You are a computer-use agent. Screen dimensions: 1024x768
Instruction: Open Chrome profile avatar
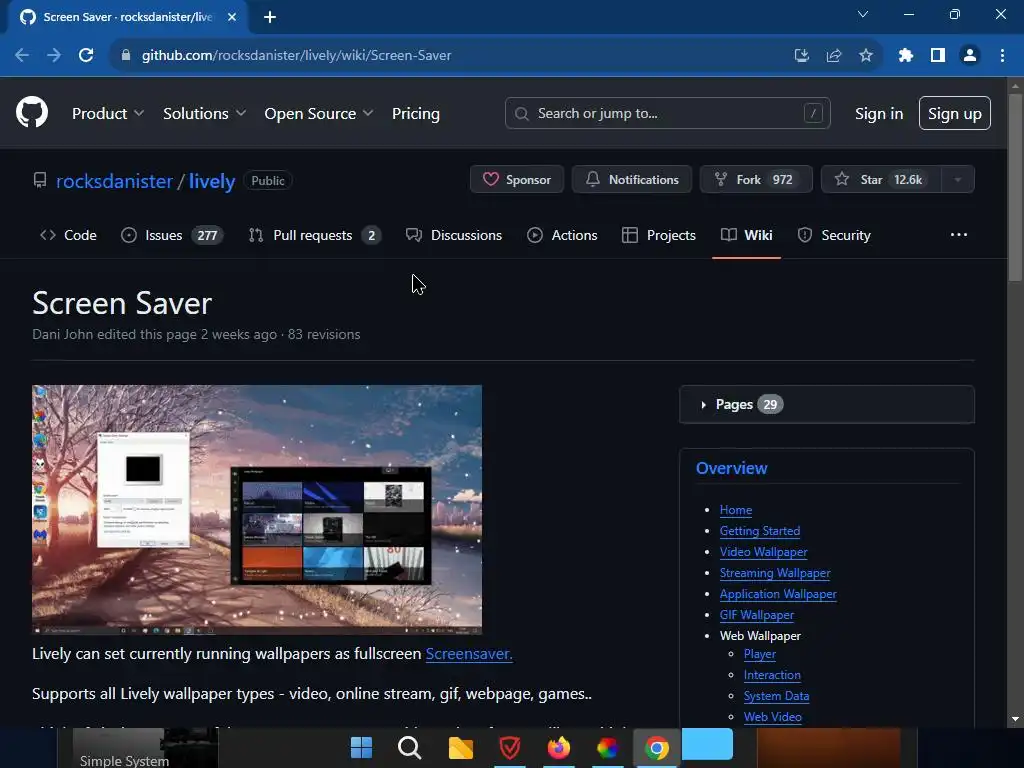tap(970, 56)
